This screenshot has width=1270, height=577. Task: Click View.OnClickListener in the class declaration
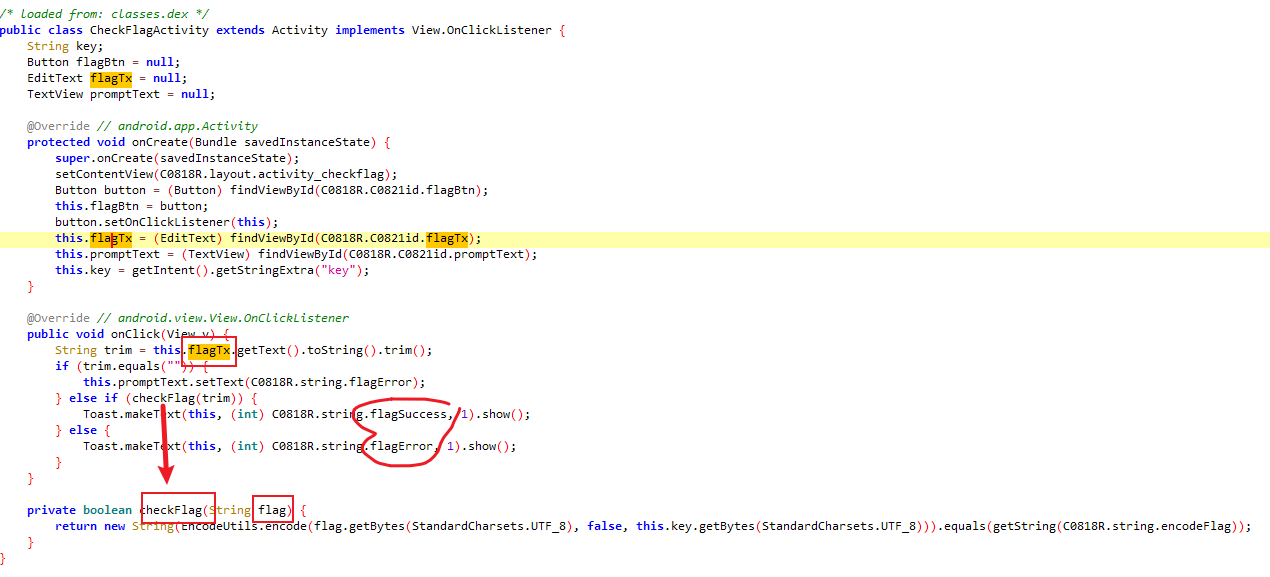pyautogui.click(x=482, y=30)
